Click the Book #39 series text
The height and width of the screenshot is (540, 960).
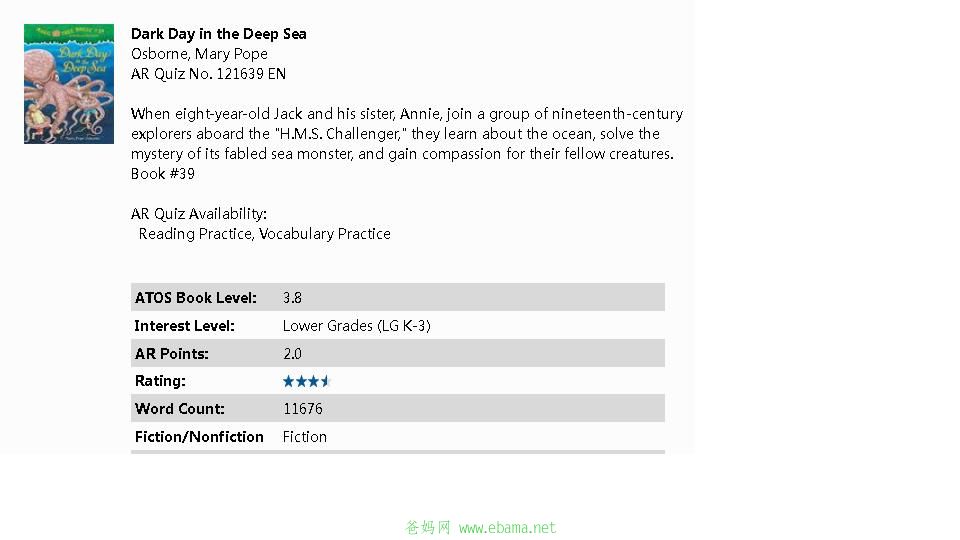(163, 174)
